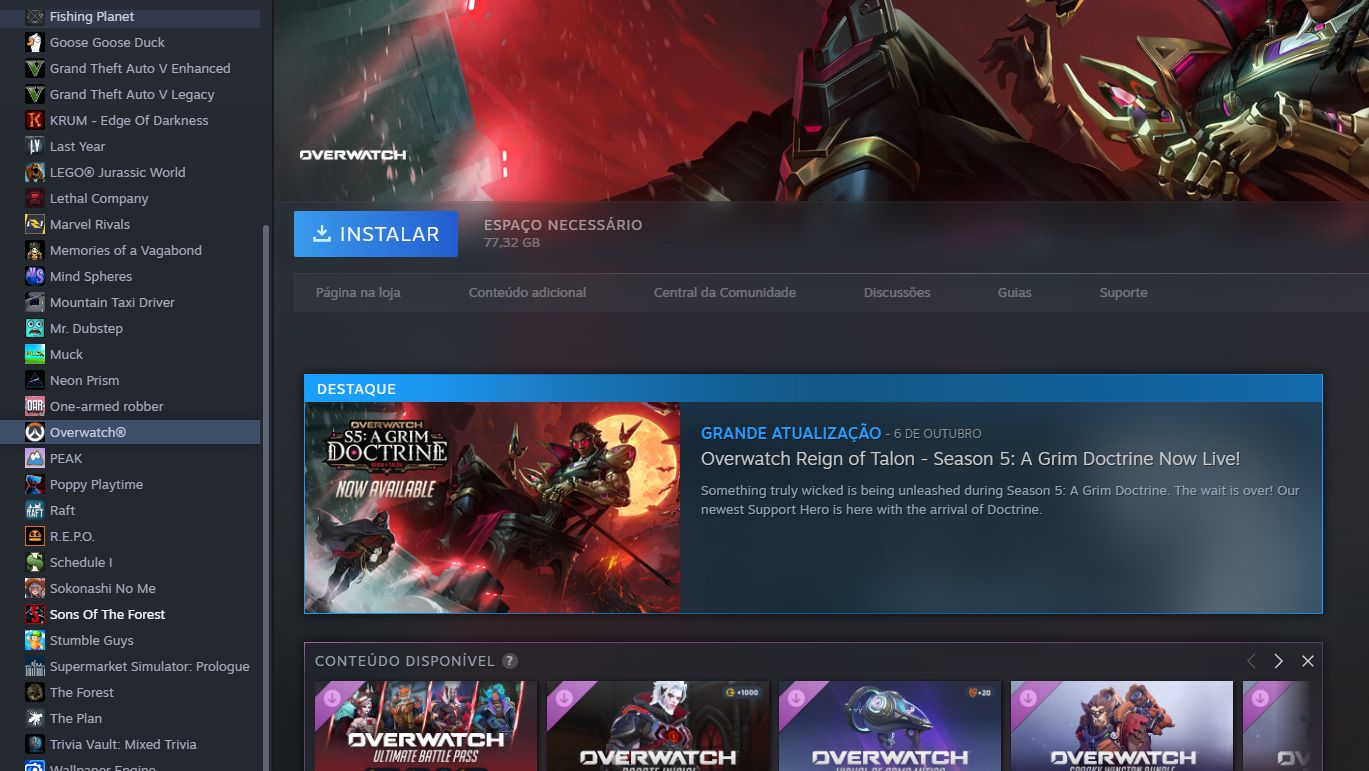Click the KRUM - Edge Of Darkness icon

tap(35, 120)
